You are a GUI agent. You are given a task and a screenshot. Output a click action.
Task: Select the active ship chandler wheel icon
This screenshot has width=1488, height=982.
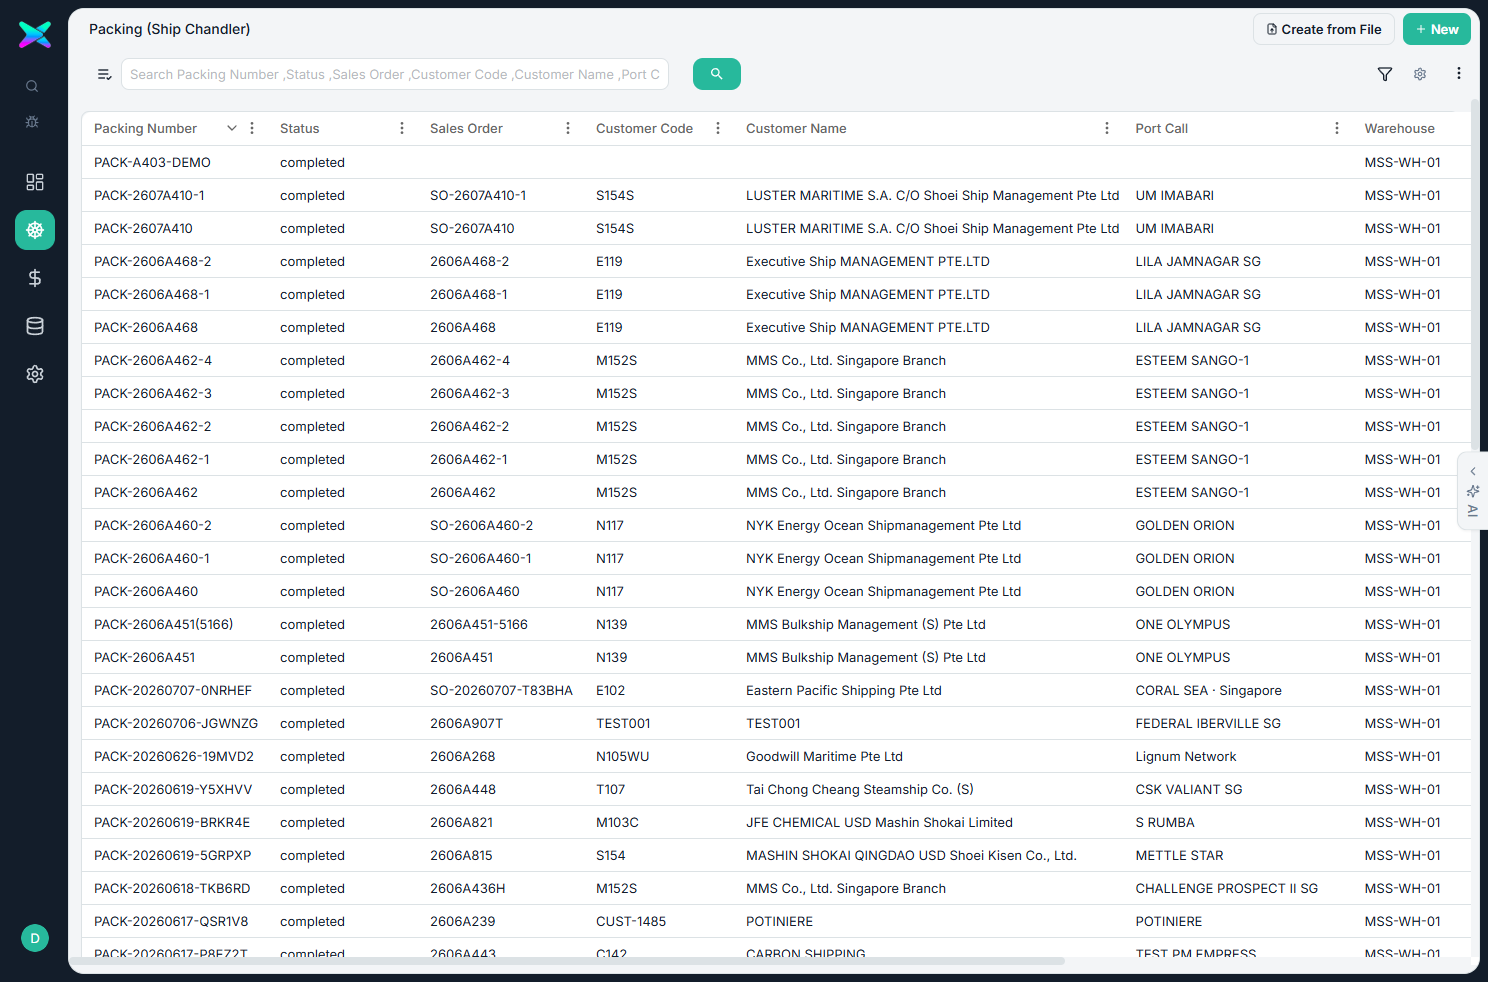tap(35, 230)
